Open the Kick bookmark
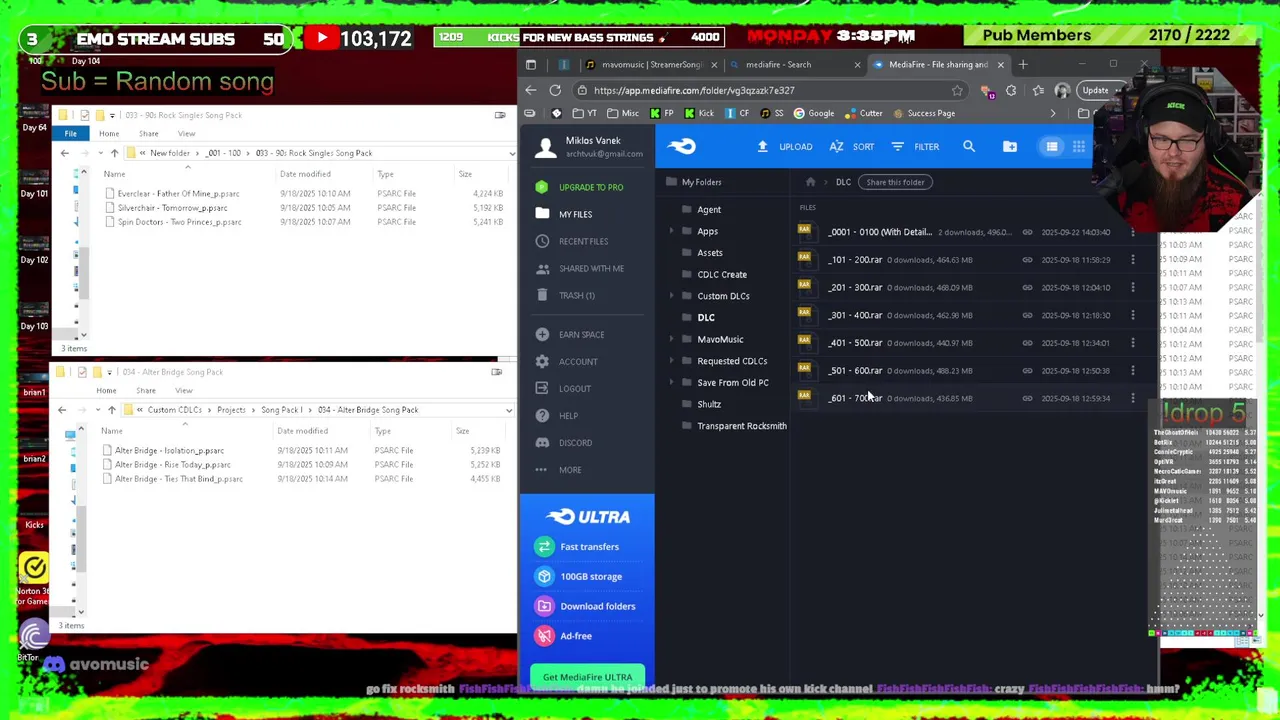The image size is (1280, 720). pos(699,113)
